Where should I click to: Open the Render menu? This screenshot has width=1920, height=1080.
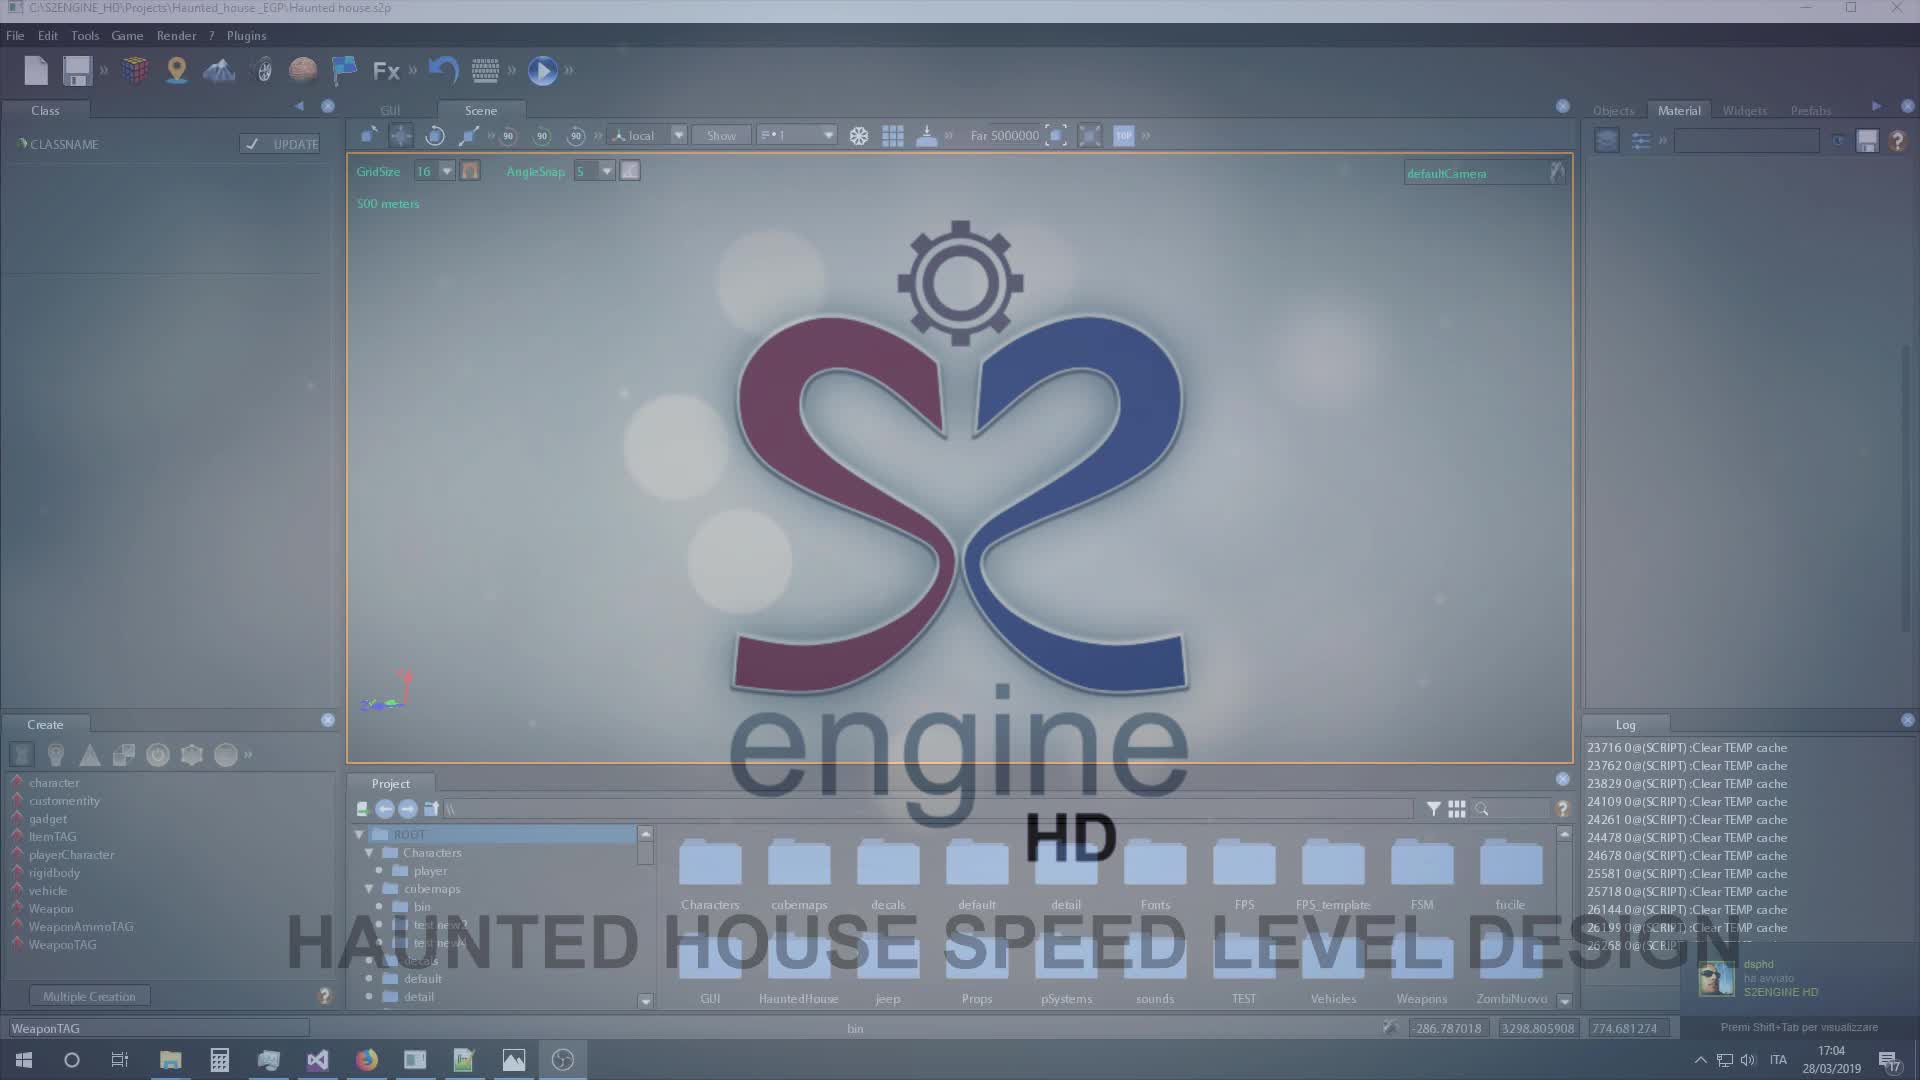coord(176,35)
